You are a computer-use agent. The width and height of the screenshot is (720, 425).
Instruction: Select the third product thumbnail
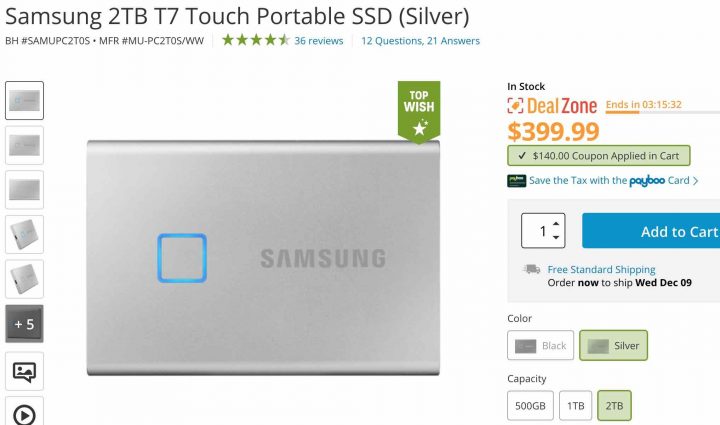[24, 190]
